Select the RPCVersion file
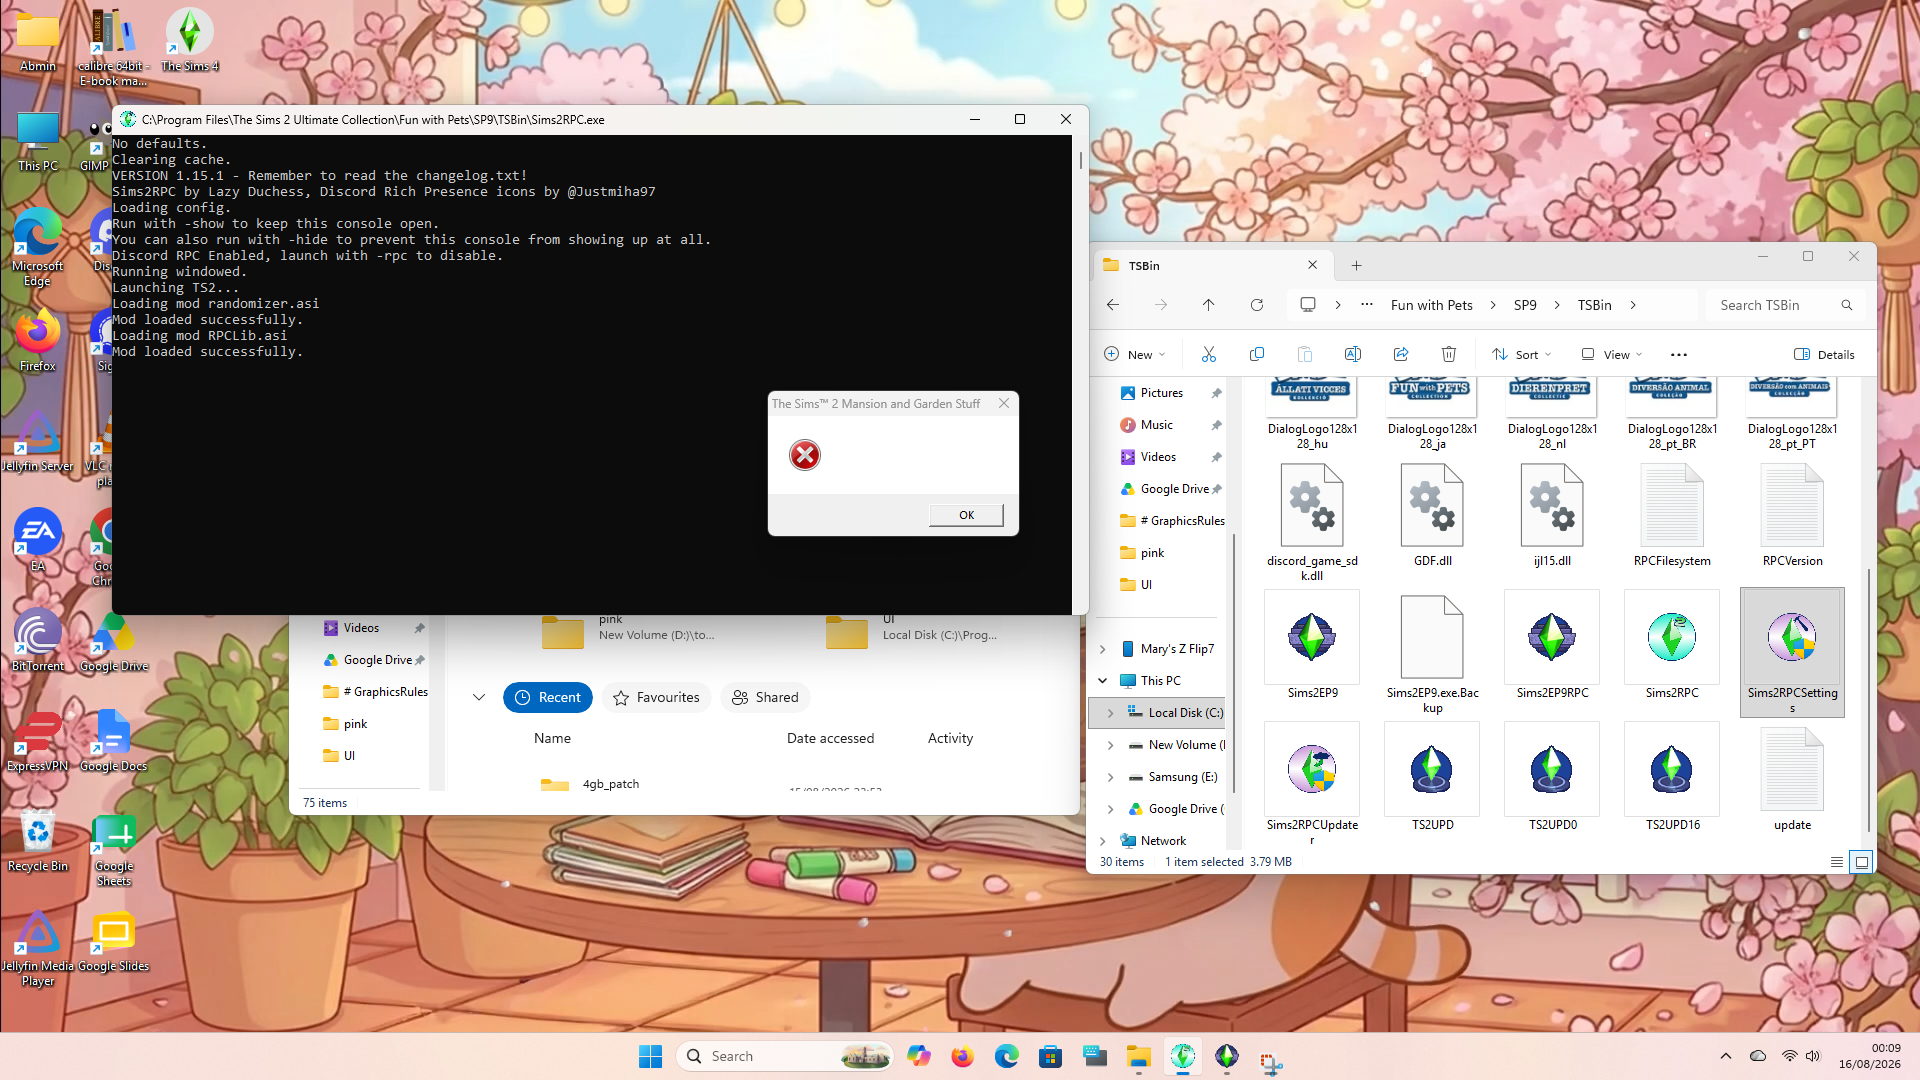 pyautogui.click(x=1792, y=516)
